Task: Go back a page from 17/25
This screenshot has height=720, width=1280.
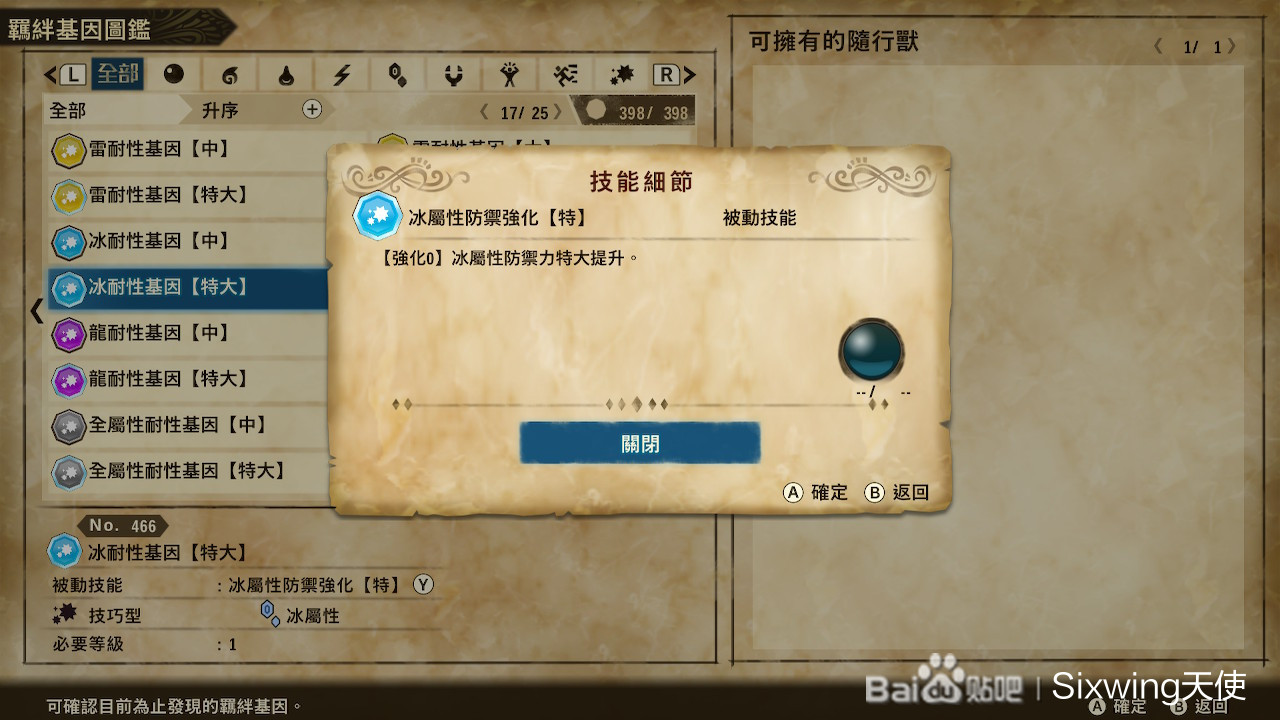Action: point(485,113)
